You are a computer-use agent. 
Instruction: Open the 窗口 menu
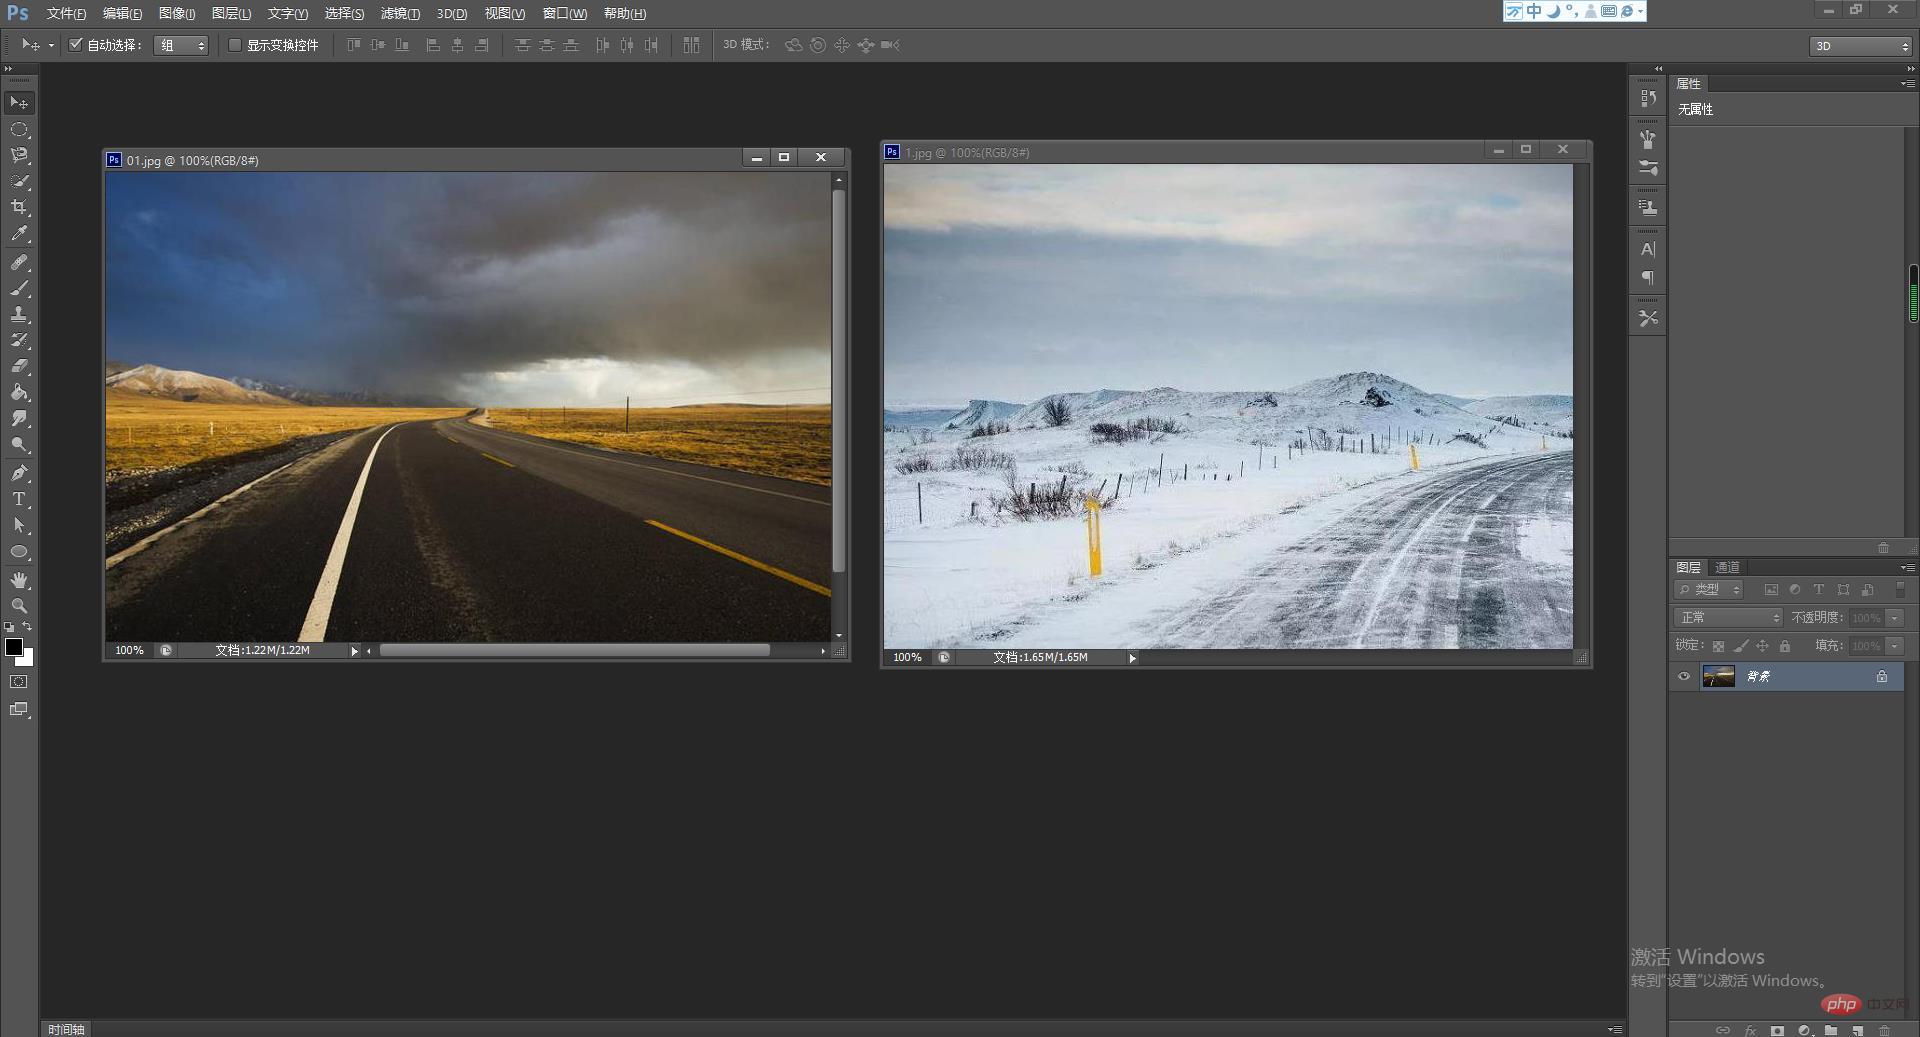point(565,14)
